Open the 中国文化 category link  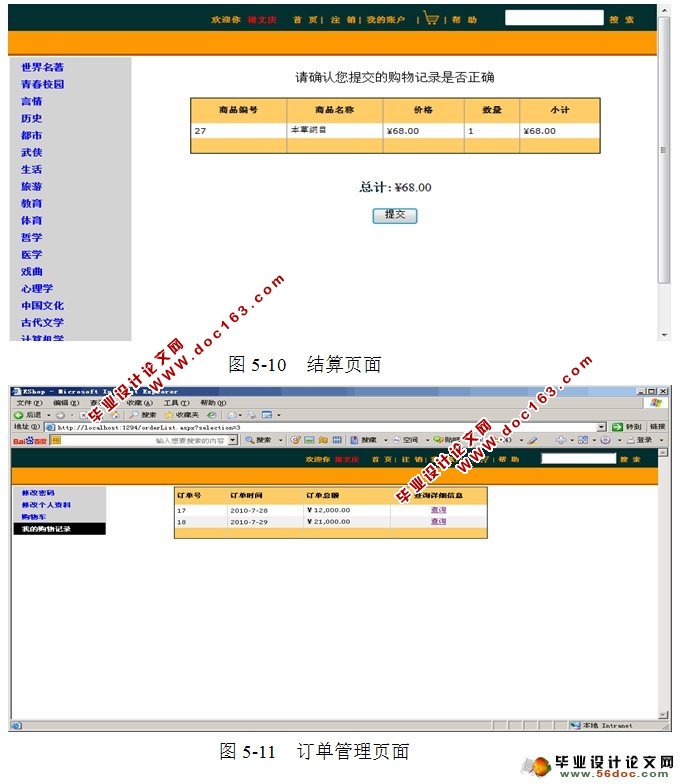[x=42, y=306]
